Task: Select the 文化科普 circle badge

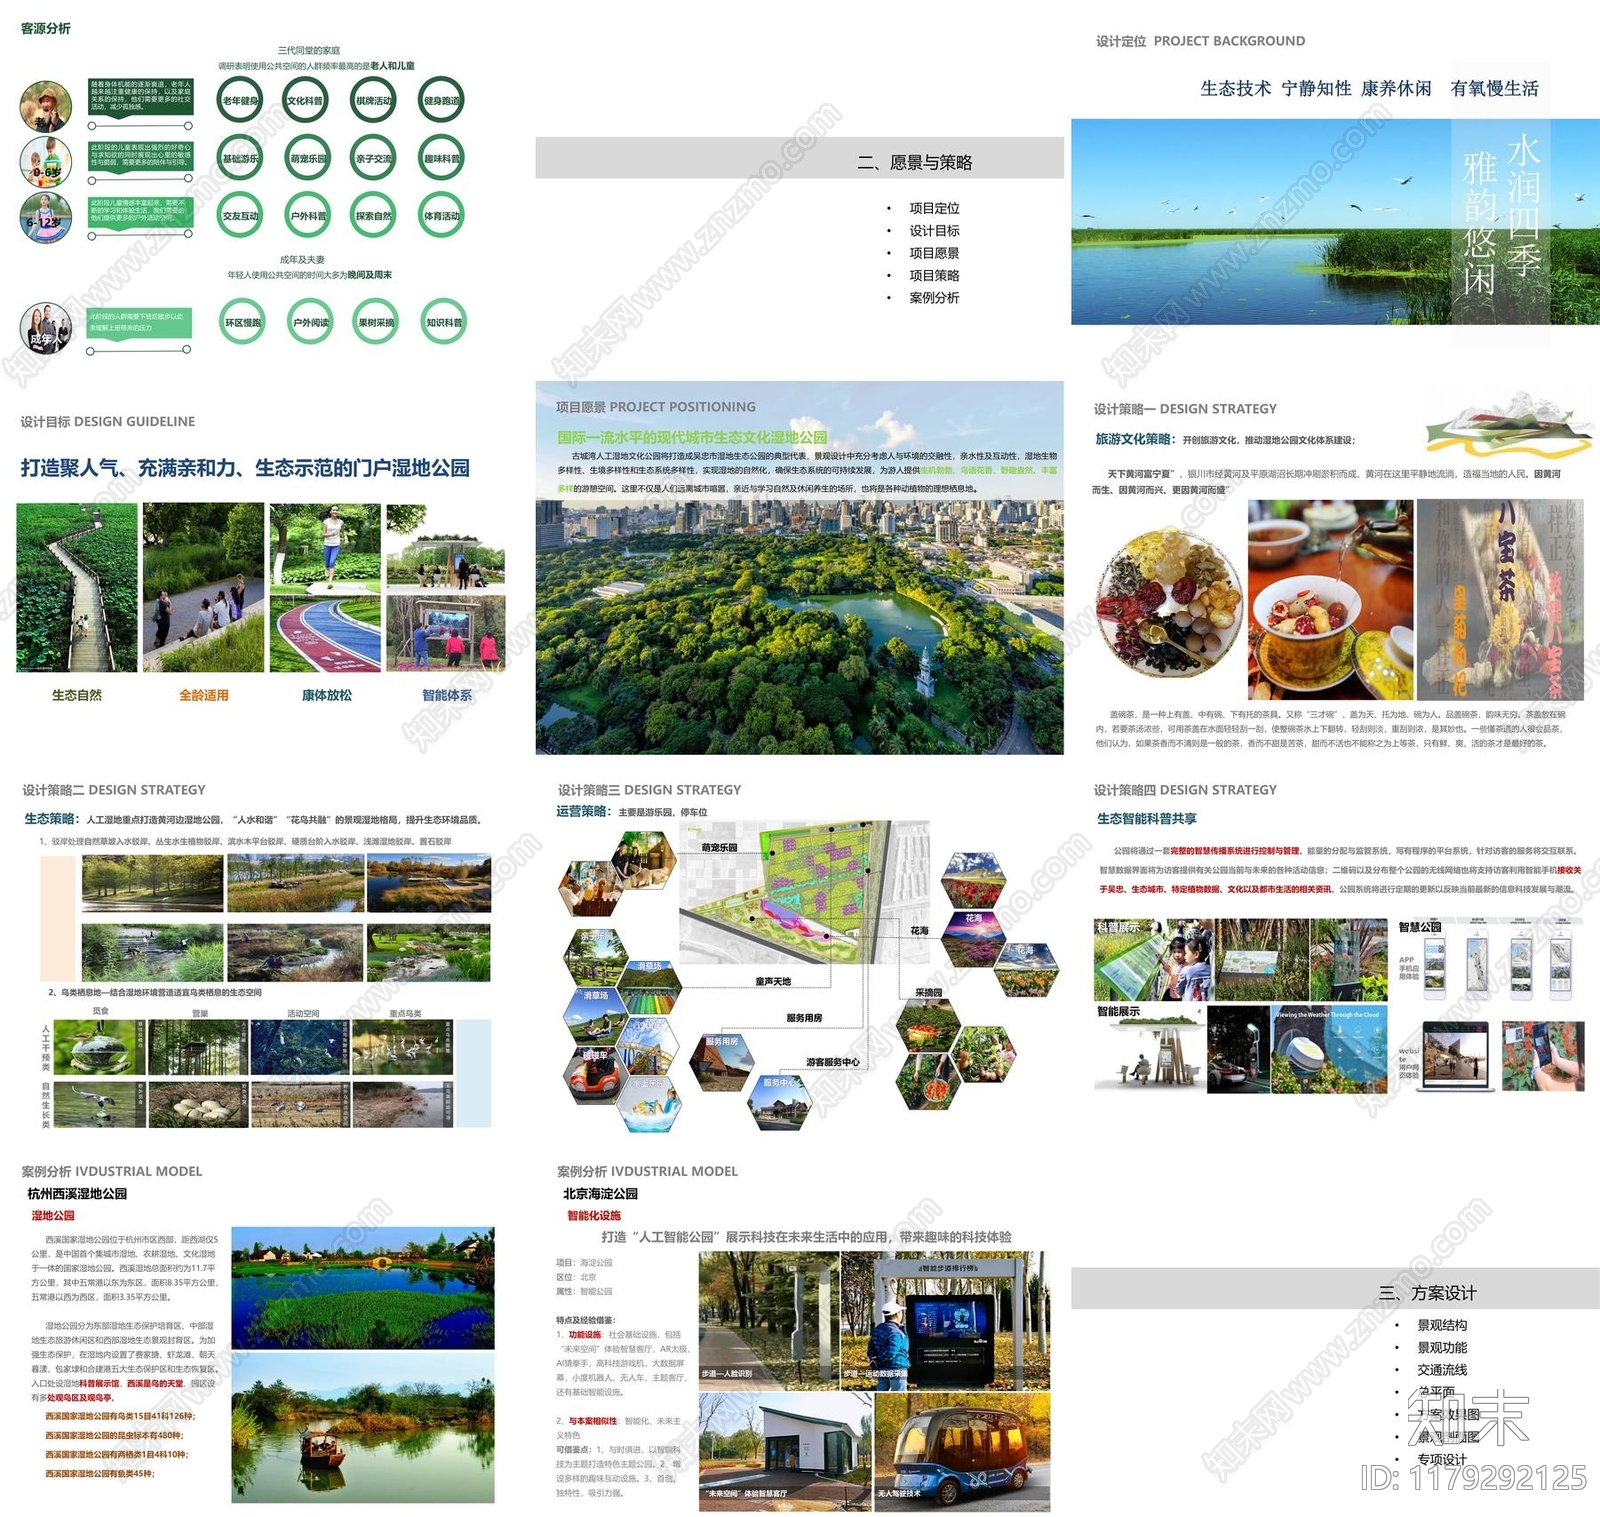Action: (306, 100)
